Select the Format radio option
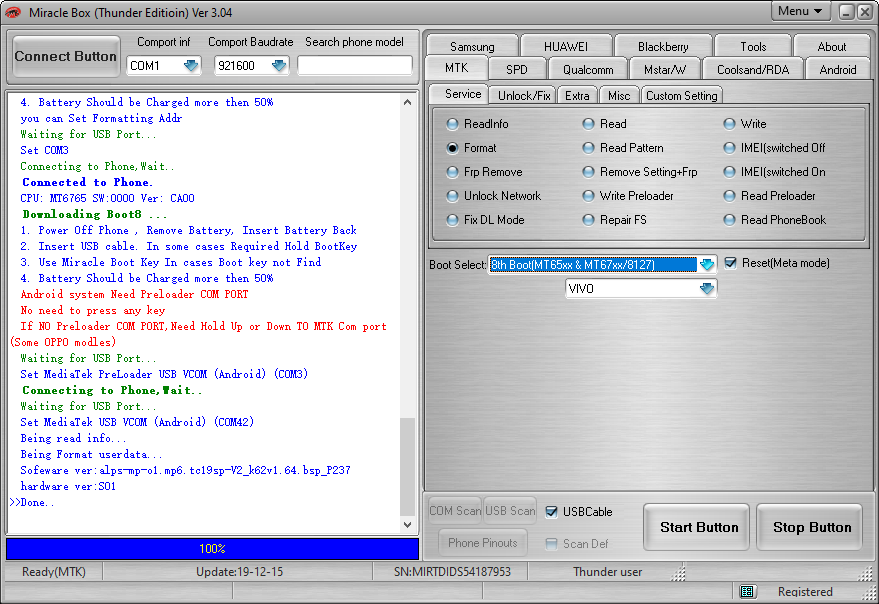 coord(471,148)
